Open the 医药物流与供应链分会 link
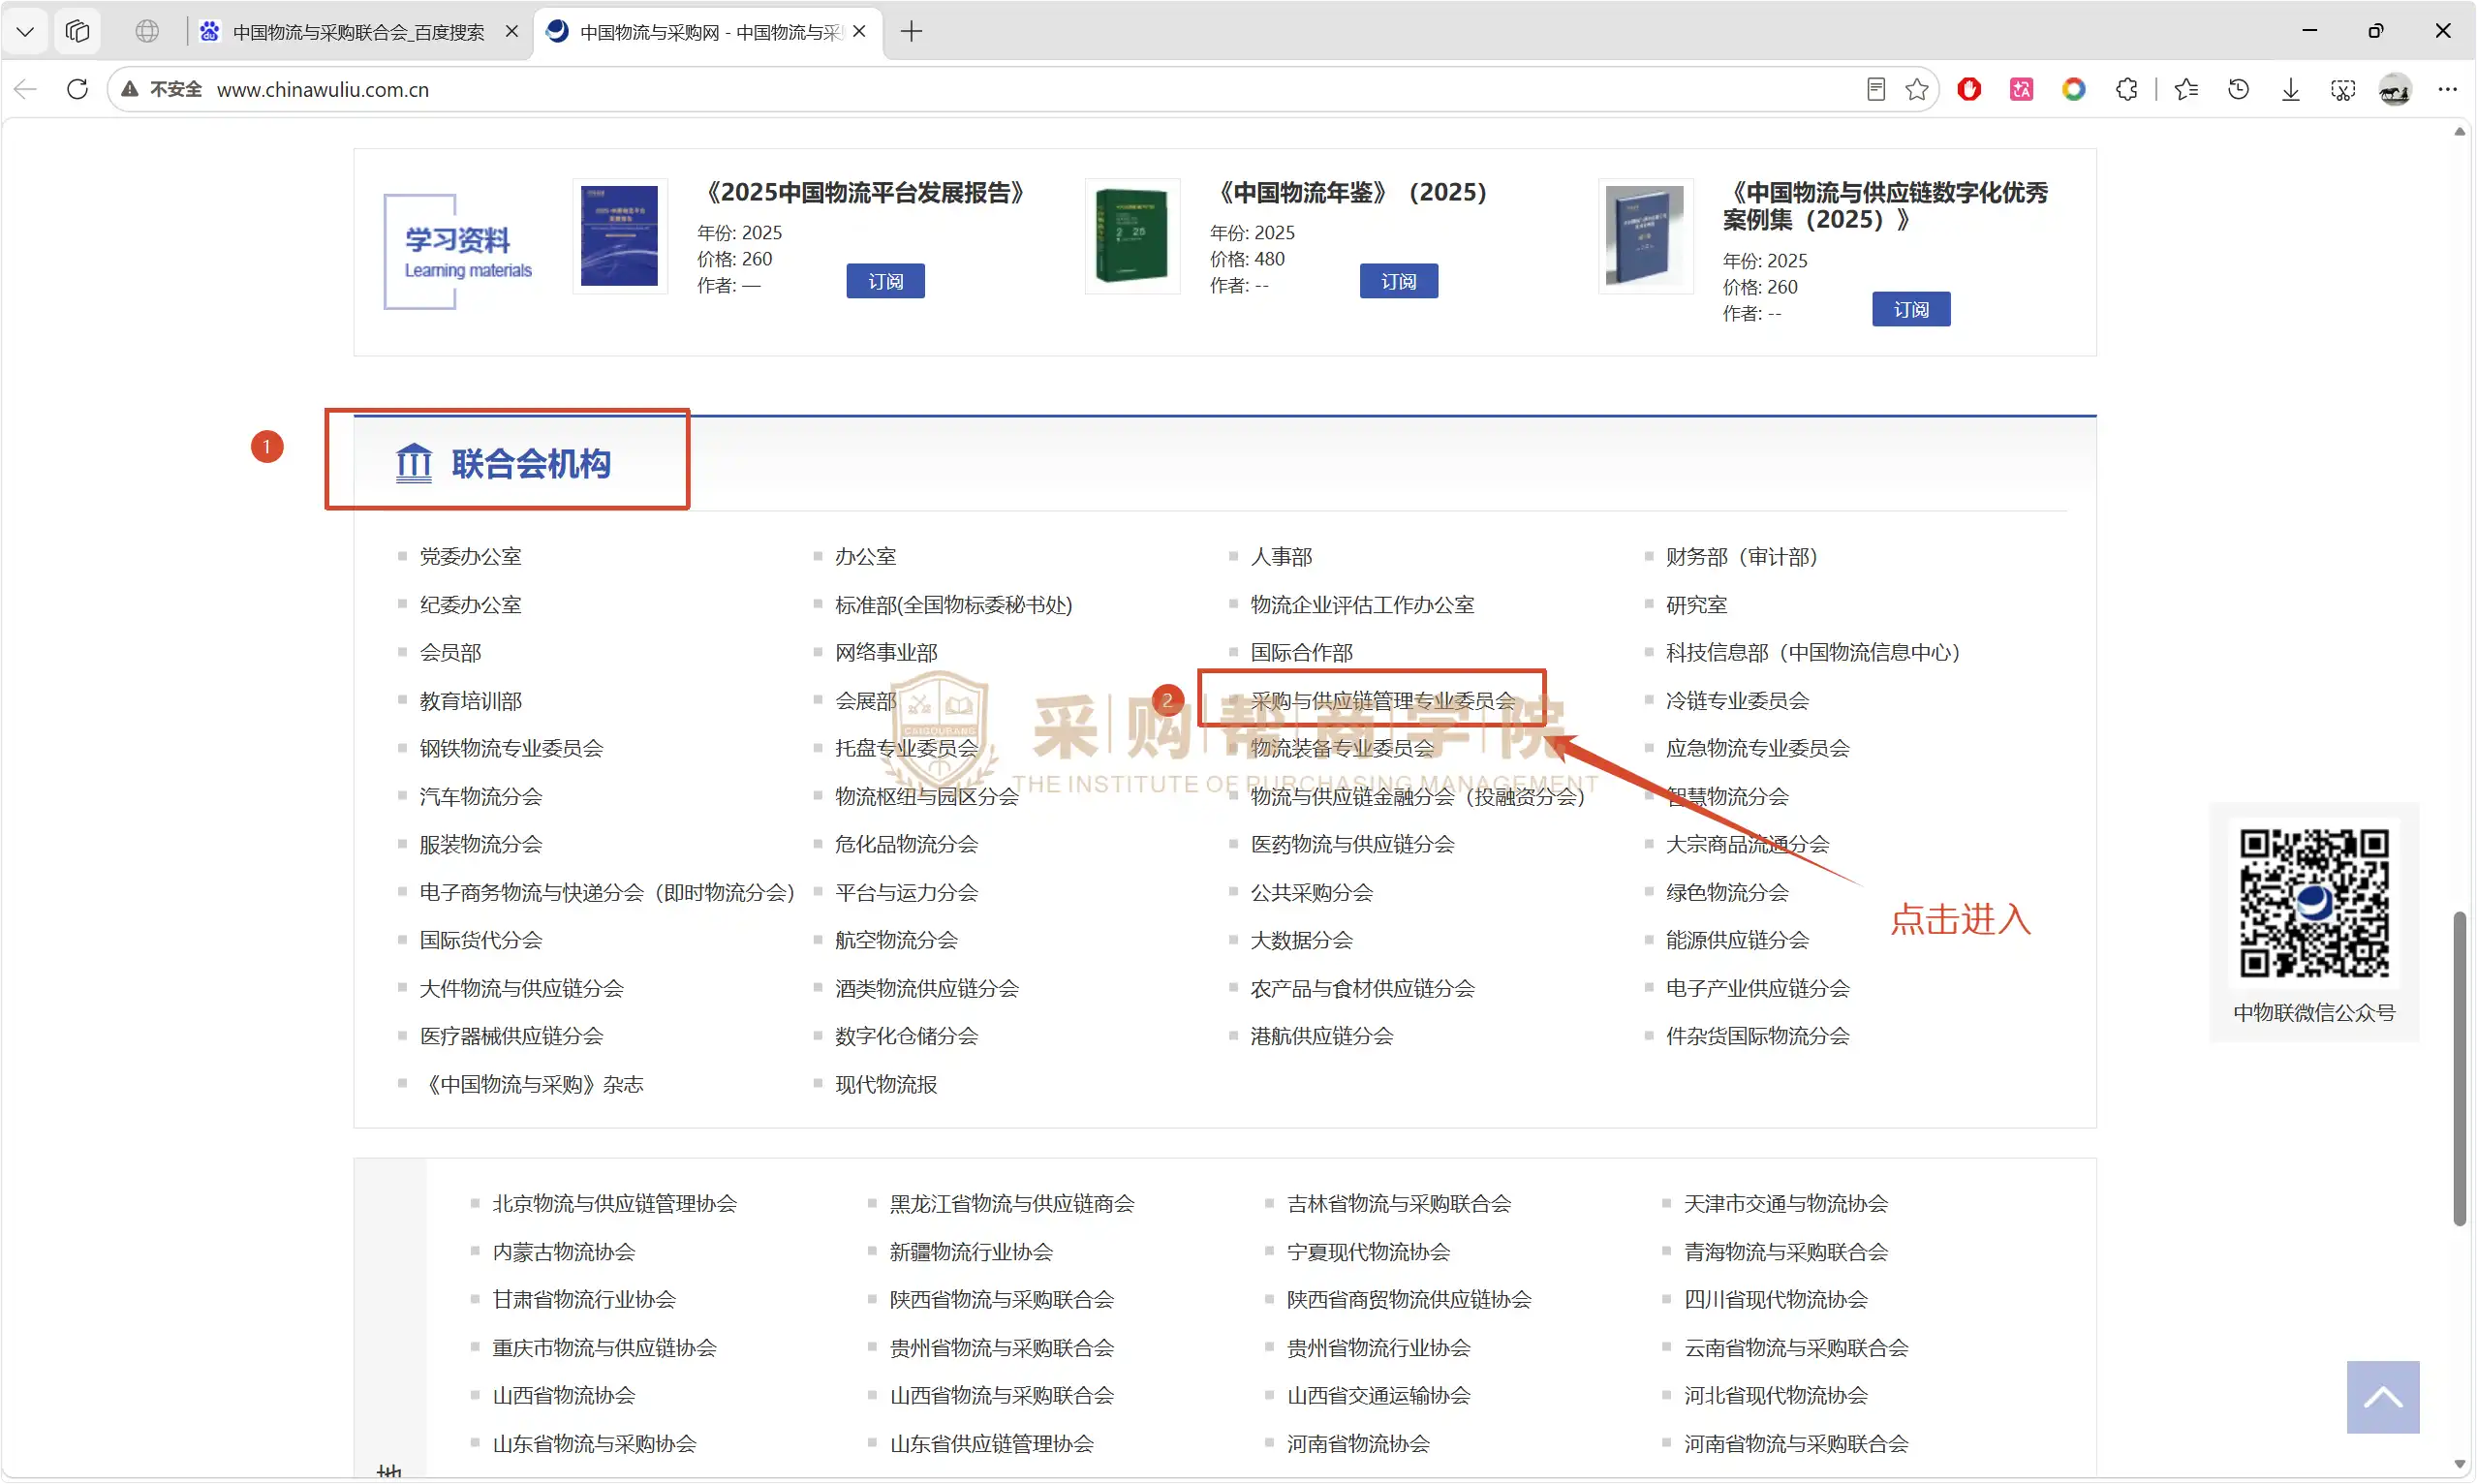The width and height of the screenshot is (2477, 1484). tap(1352, 844)
